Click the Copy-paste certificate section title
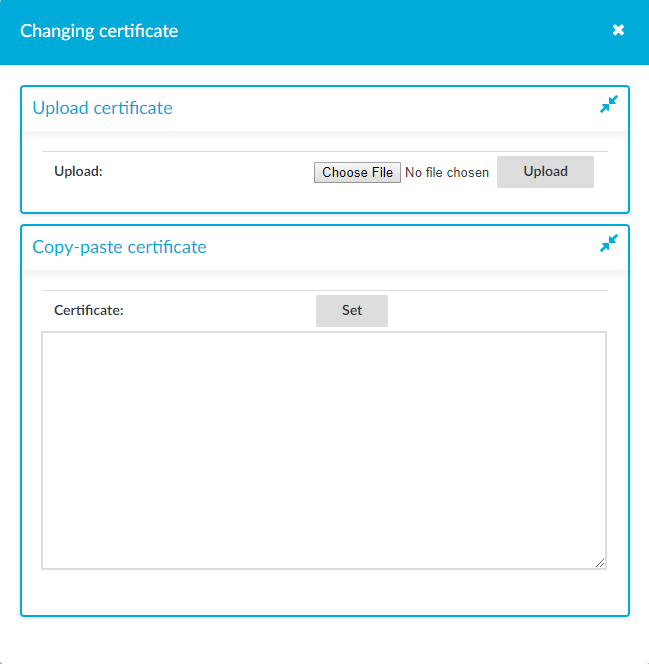649x664 pixels. pyautogui.click(x=119, y=247)
